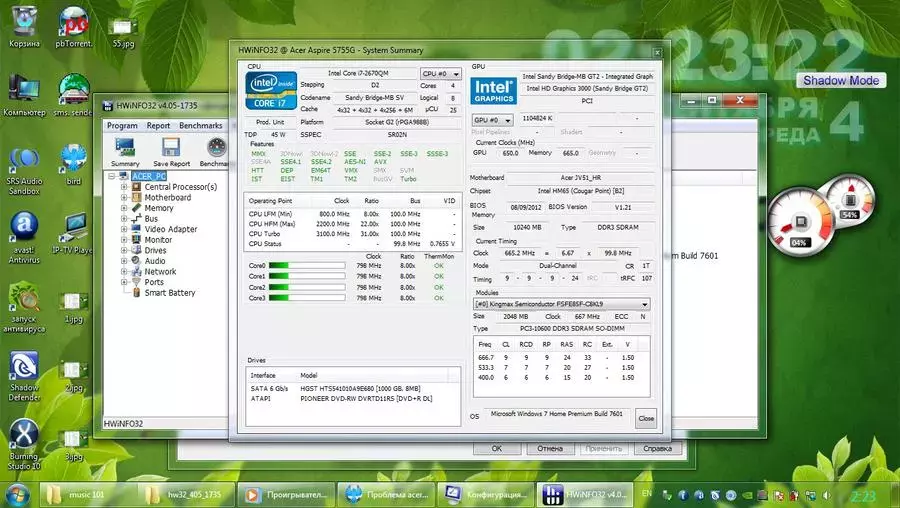The height and width of the screenshot is (508, 900).
Task: Launch pbTorrent desktop shortcut
Action: pyautogui.click(x=73, y=27)
